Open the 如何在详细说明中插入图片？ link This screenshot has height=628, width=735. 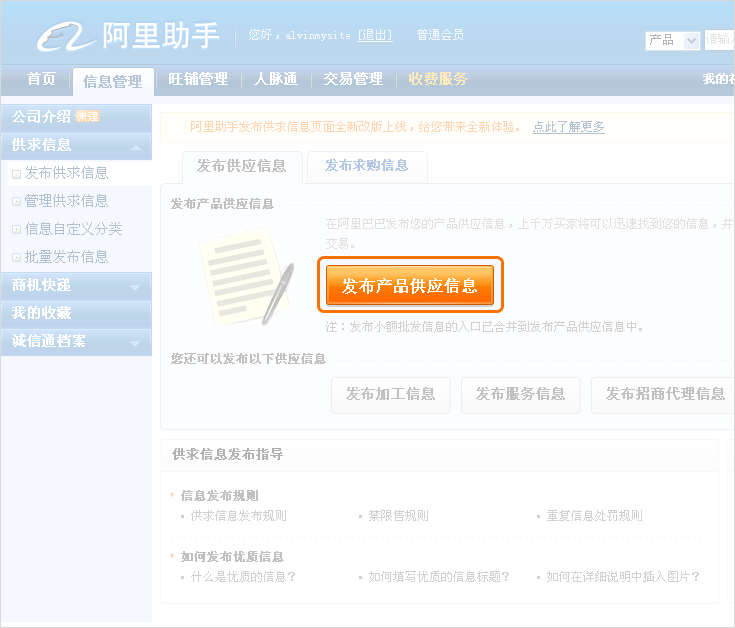point(623,577)
